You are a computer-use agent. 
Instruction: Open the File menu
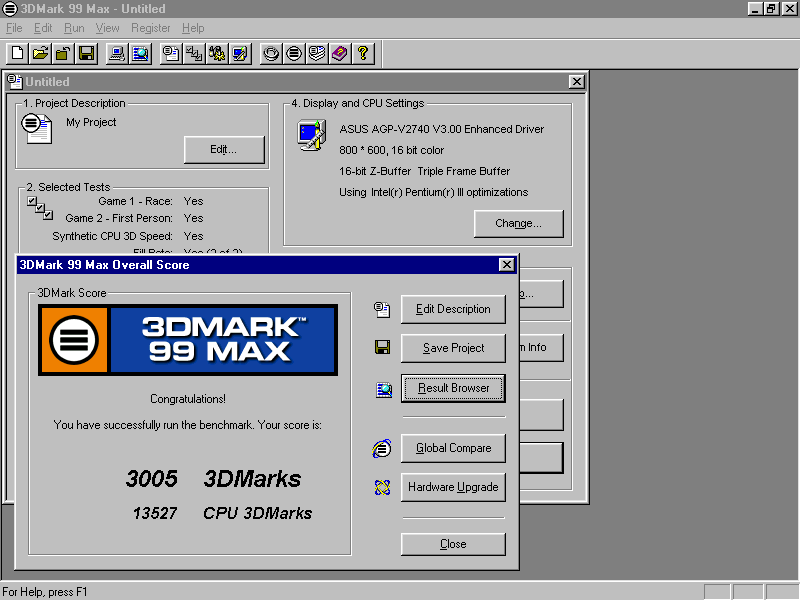tap(14, 28)
